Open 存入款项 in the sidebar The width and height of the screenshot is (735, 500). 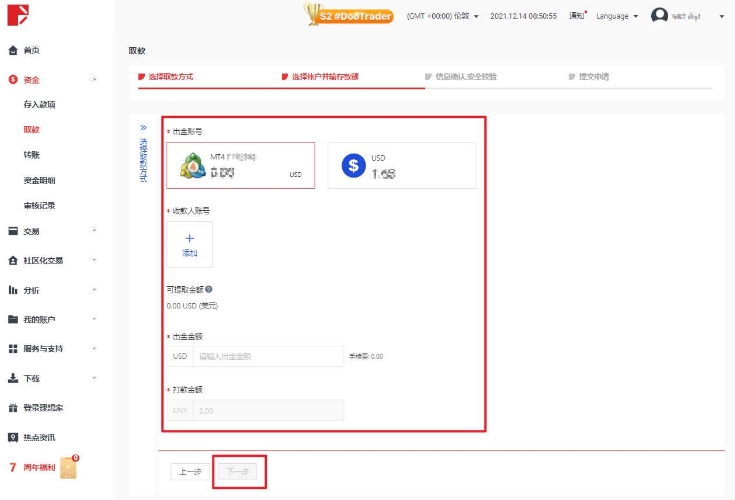(40, 104)
